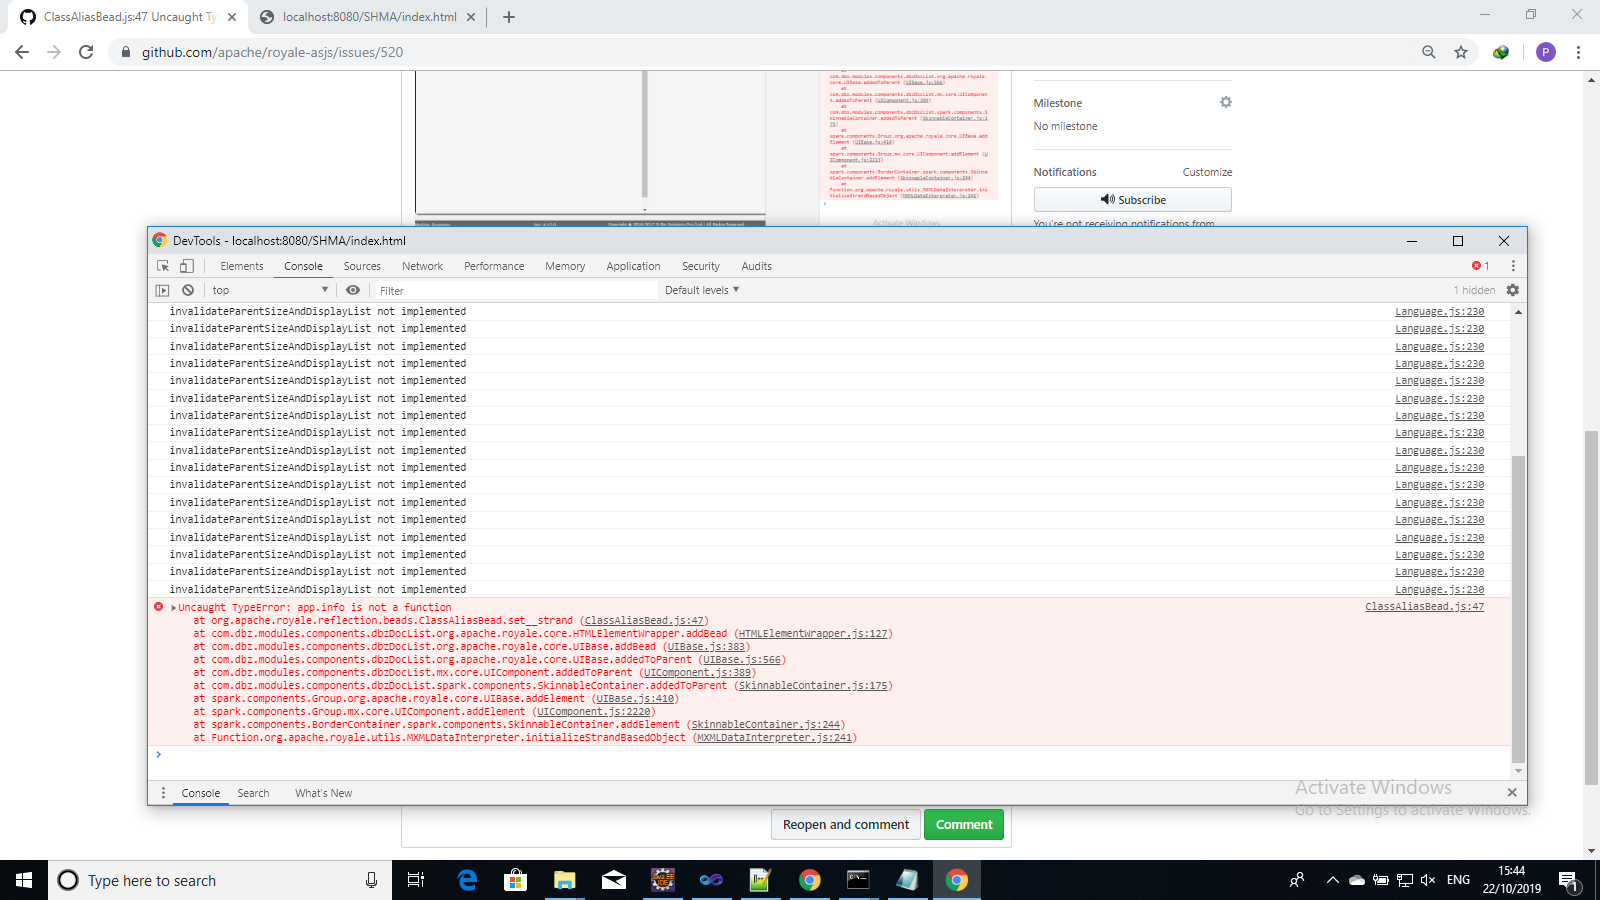Open DevTools settings gear
This screenshot has height=900, width=1600.
(1513, 290)
